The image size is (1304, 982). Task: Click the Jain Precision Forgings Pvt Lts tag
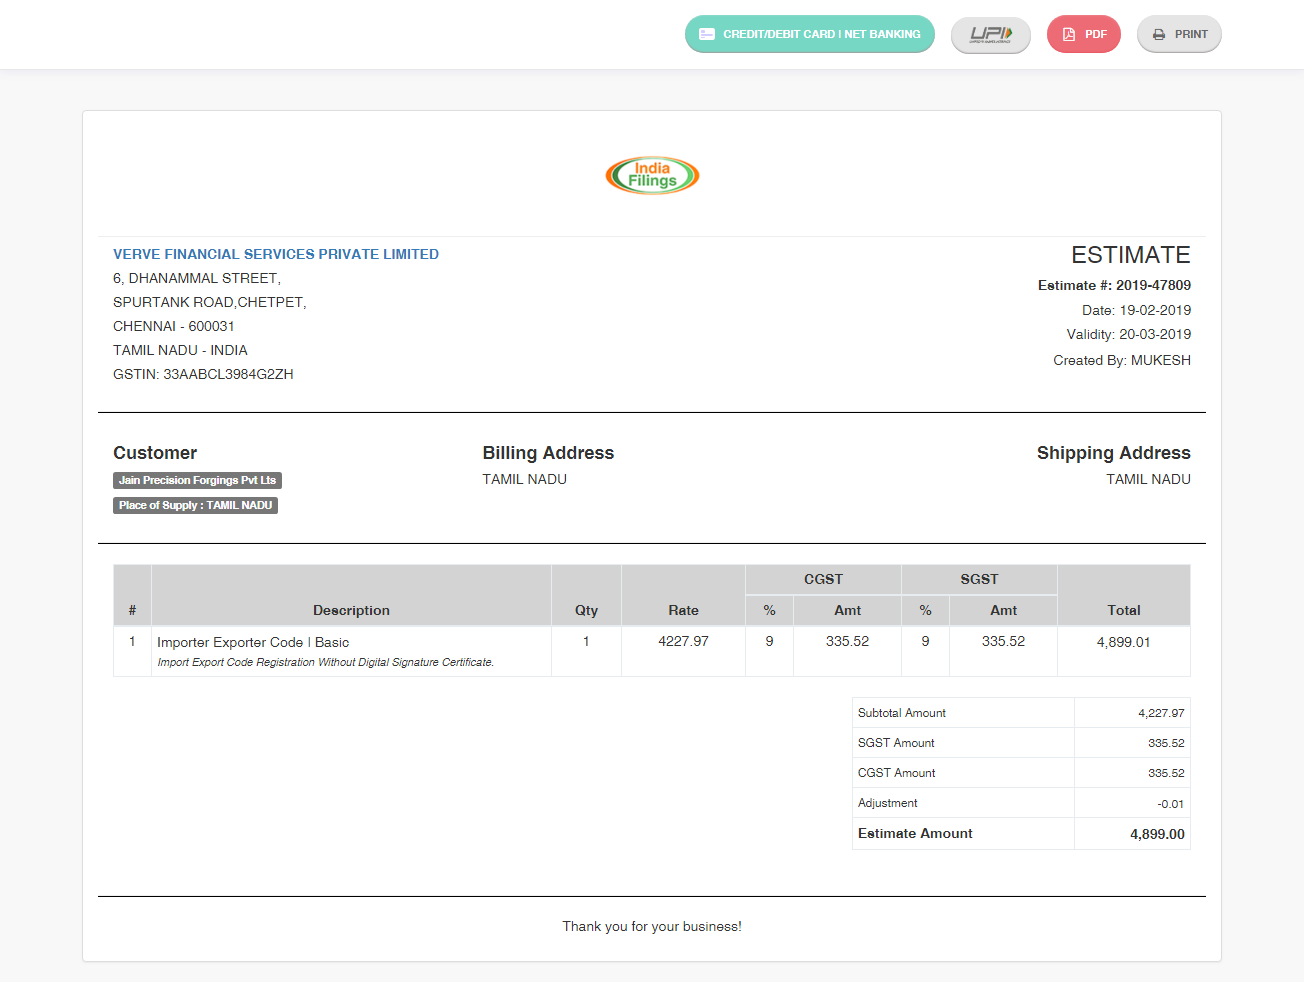197,480
